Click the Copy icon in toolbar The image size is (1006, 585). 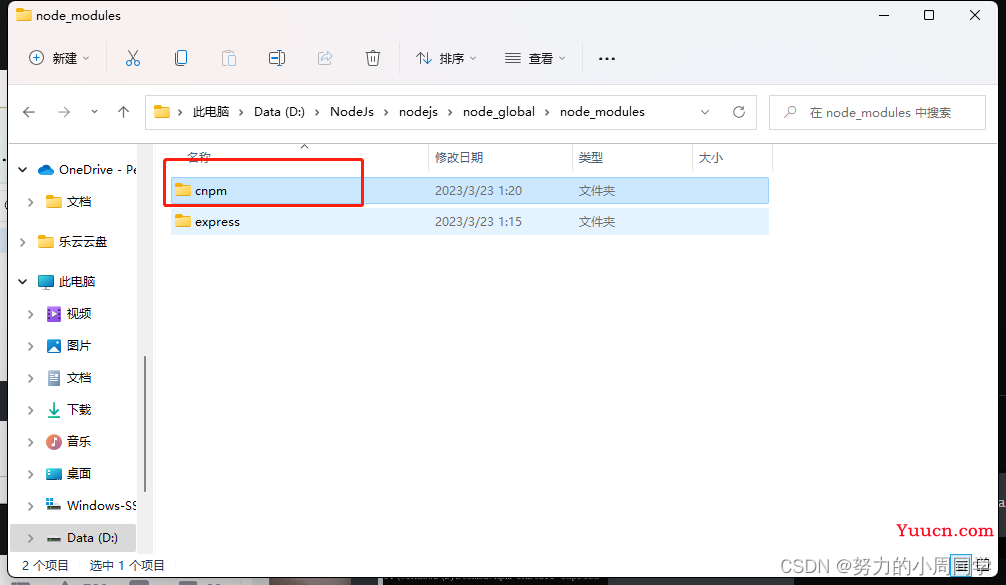(x=181, y=58)
